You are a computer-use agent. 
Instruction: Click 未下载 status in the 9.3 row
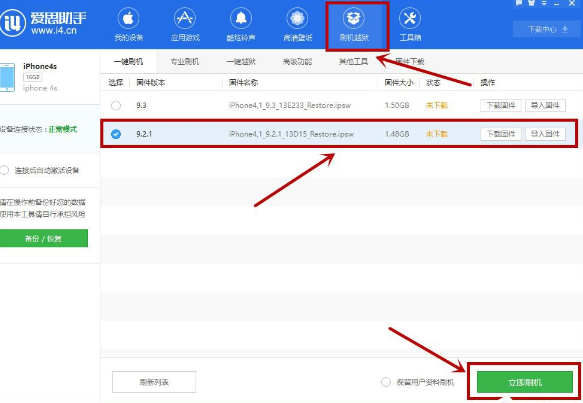point(437,106)
